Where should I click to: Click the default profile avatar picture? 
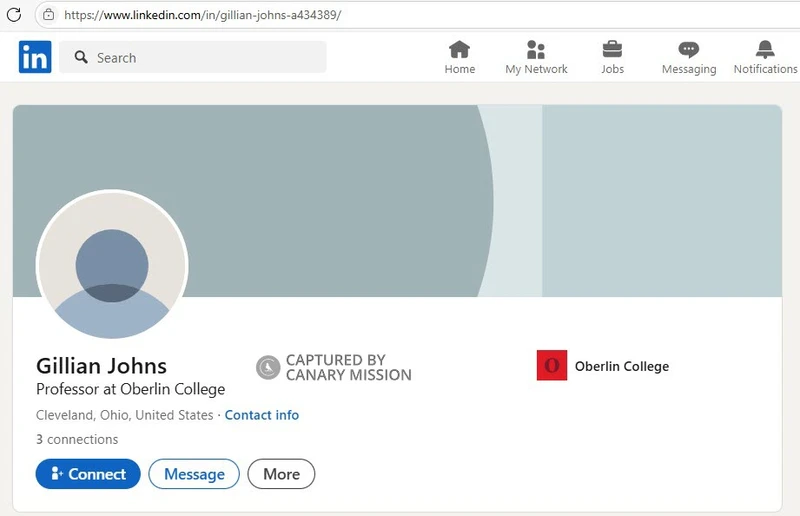(x=112, y=265)
